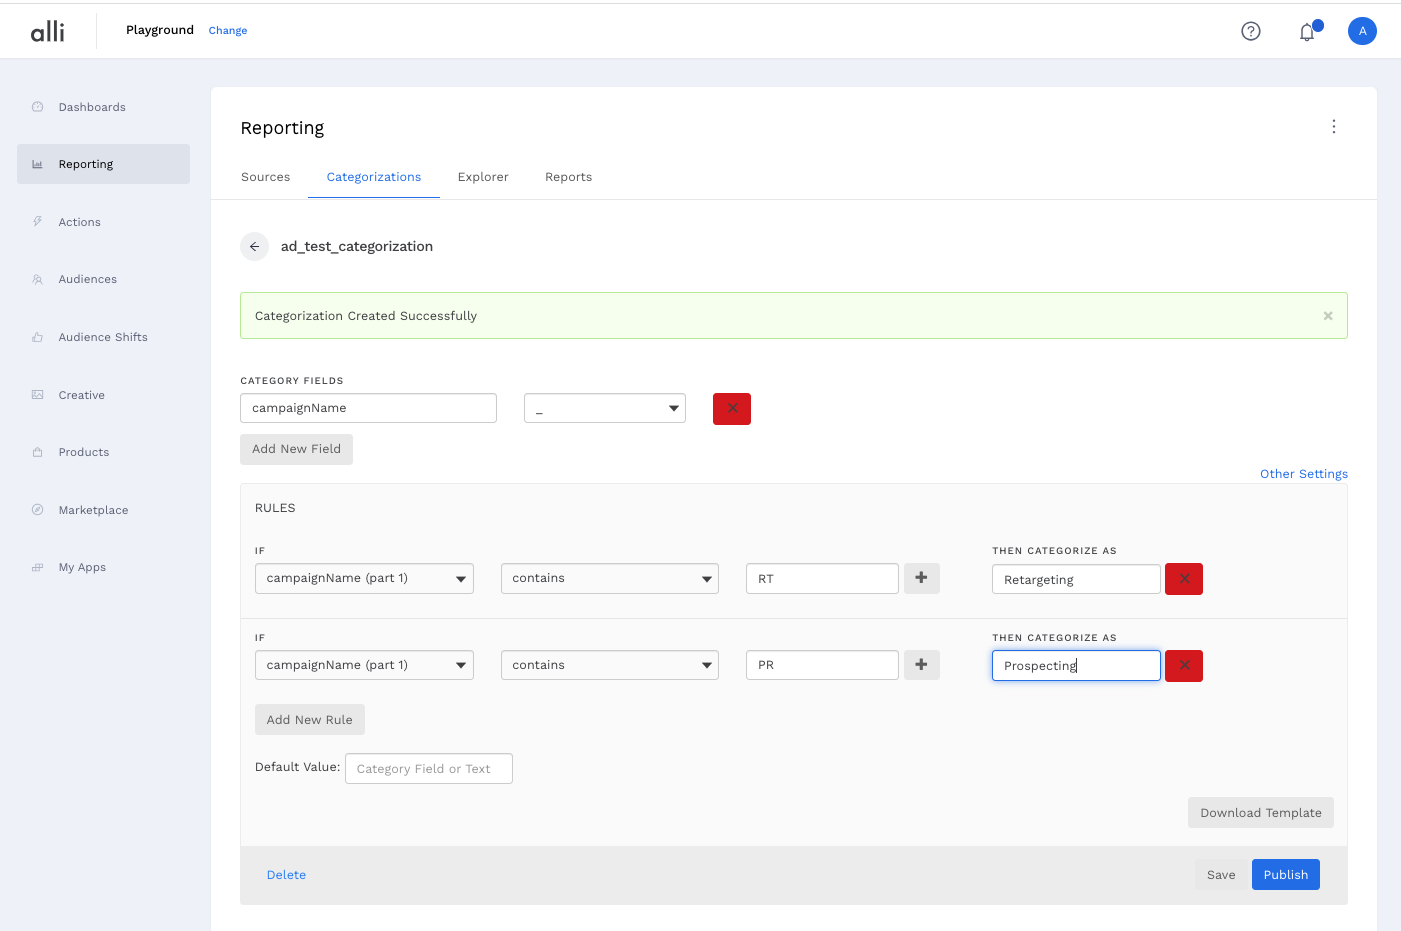1401x931 pixels.
Task: Go back using the arrow beside ad_test_categorization
Action: pos(254,246)
